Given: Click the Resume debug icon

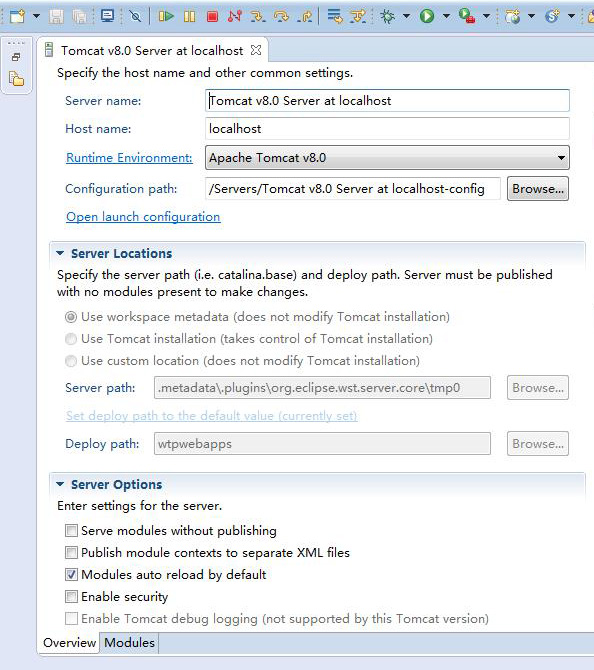Looking at the screenshot, I should [166, 17].
